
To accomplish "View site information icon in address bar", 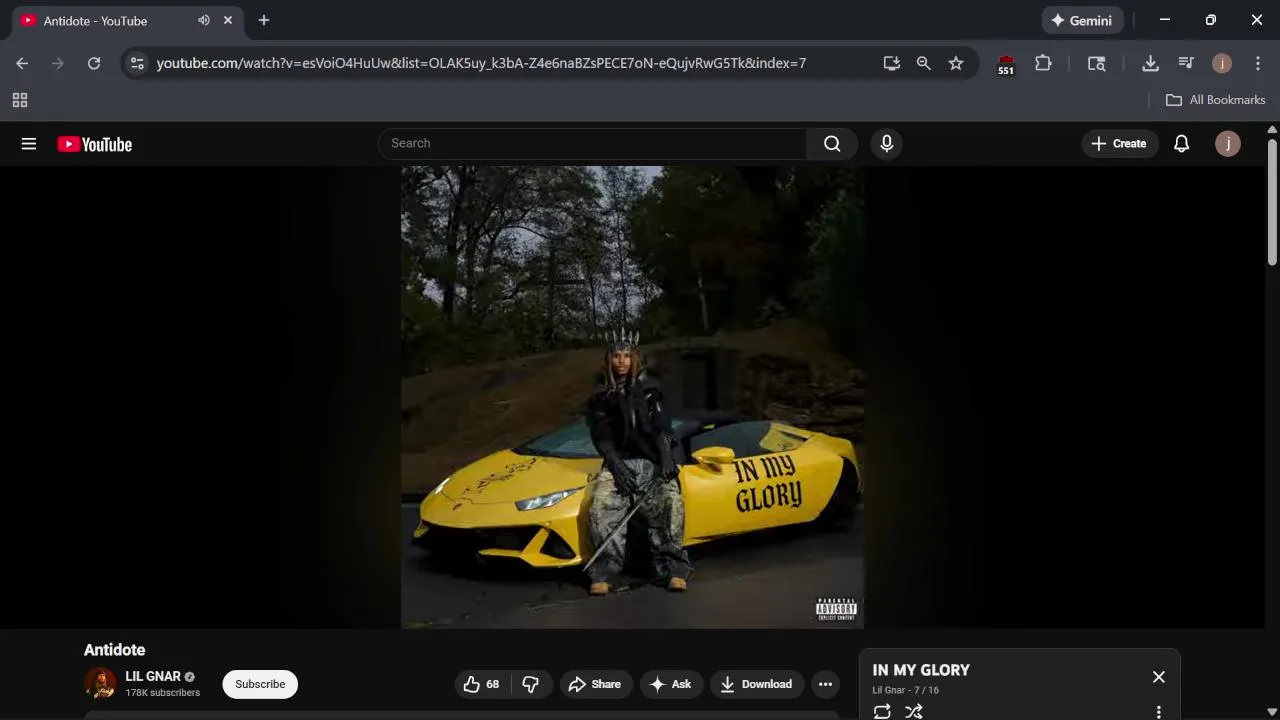I will pos(138,63).
